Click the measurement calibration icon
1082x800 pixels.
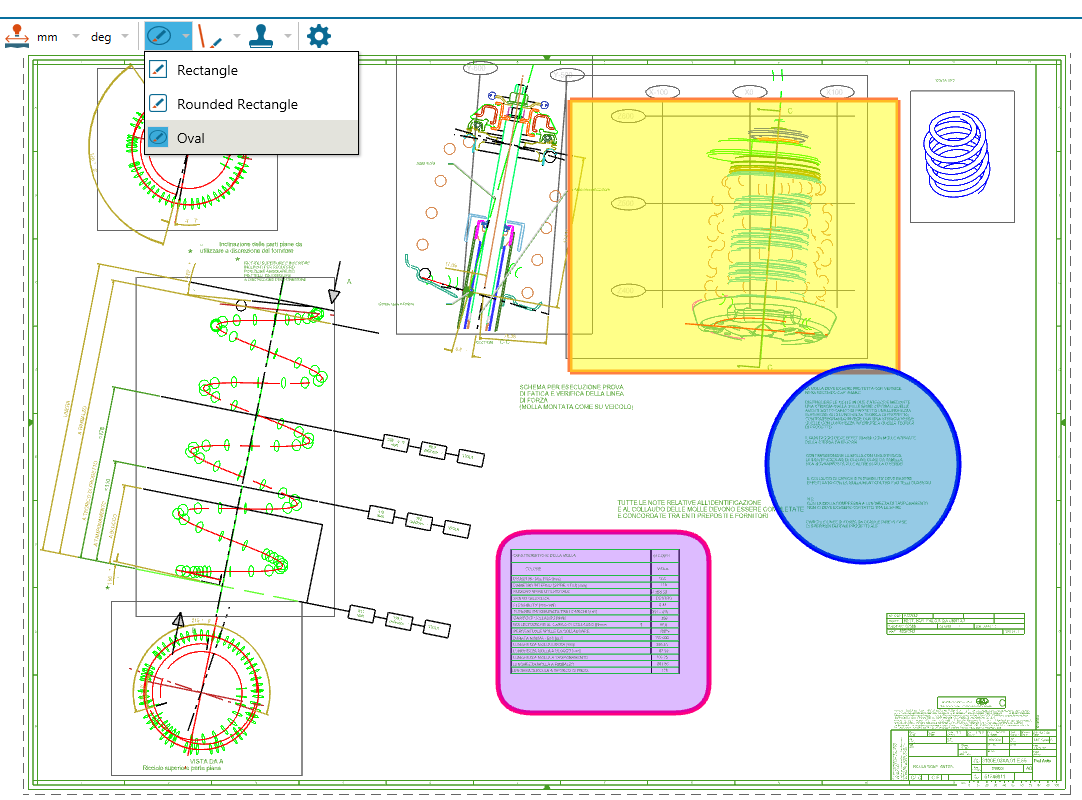(x=17, y=37)
